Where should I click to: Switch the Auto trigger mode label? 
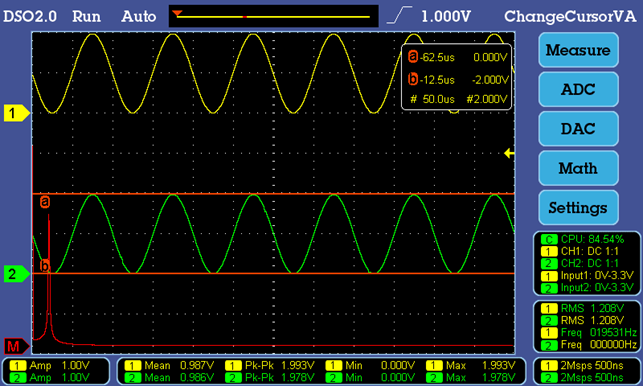[x=139, y=16]
